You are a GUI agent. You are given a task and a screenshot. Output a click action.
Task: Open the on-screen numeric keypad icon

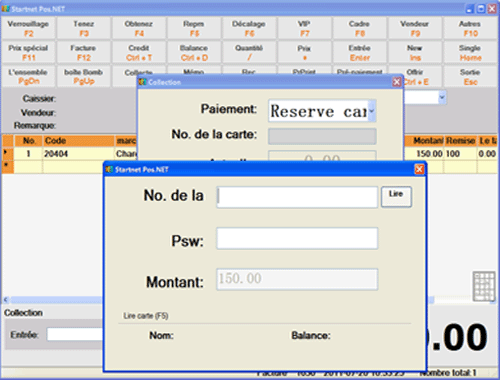(x=484, y=287)
